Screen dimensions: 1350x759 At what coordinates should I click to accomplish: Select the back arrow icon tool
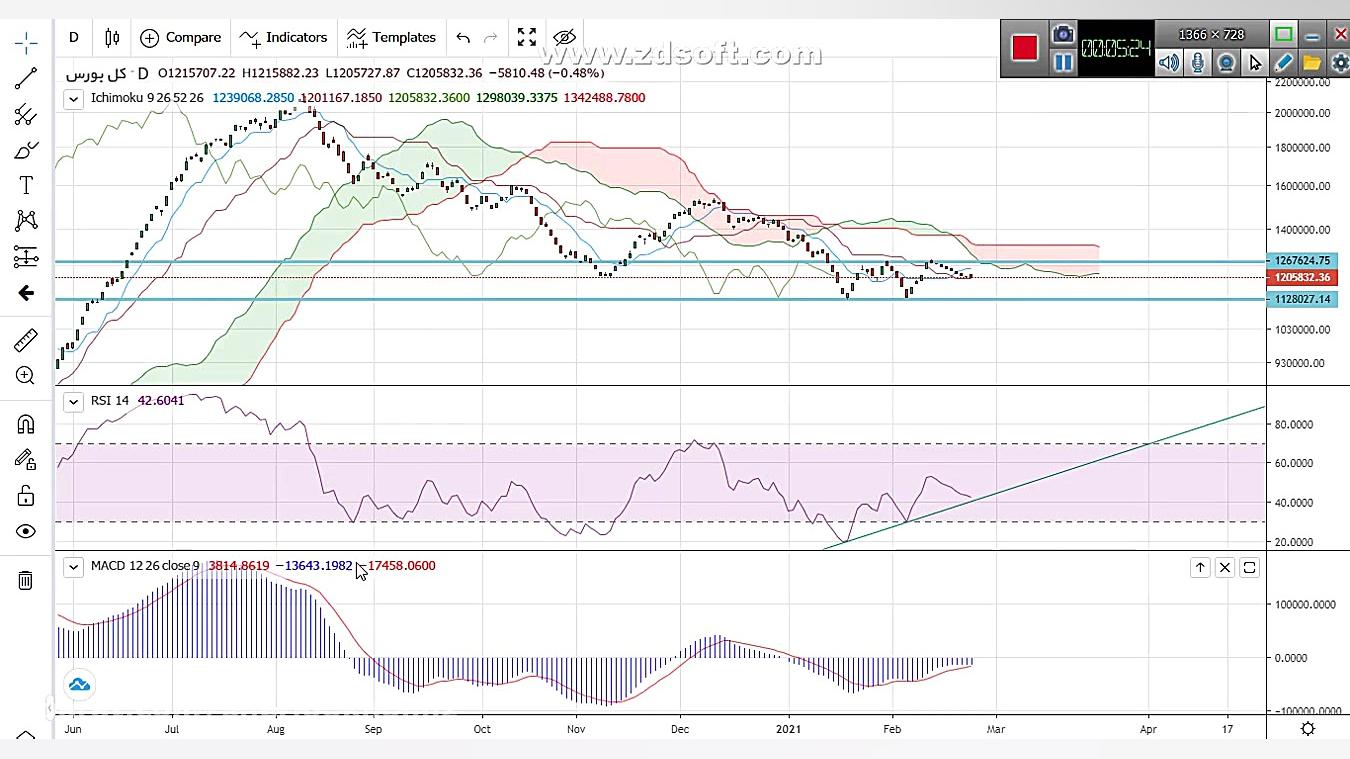[x=26, y=293]
